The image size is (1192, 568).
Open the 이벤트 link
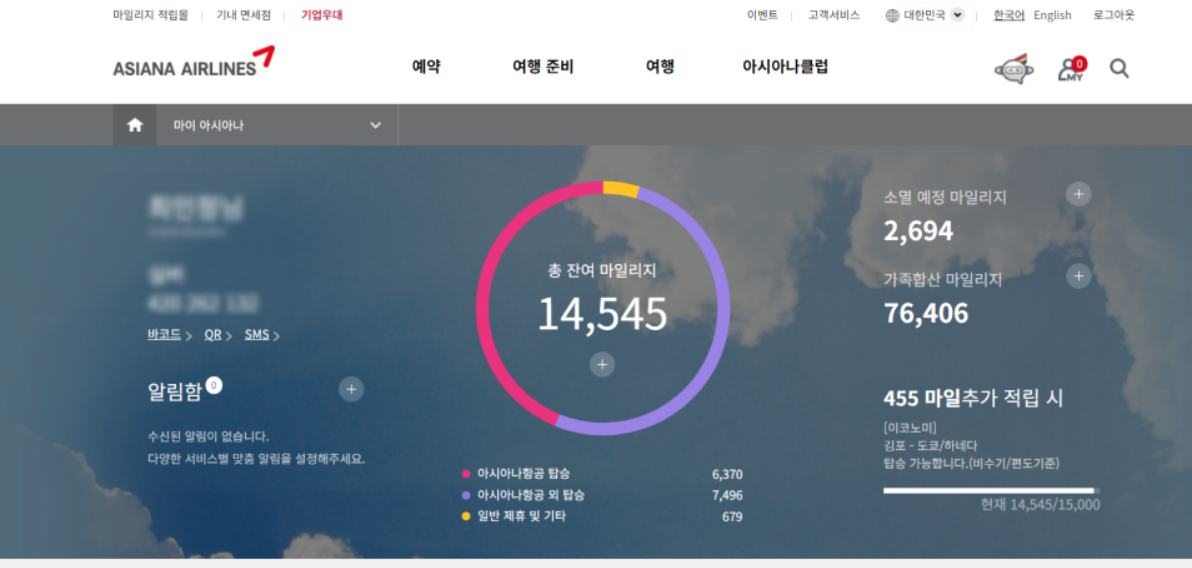pyautogui.click(x=762, y=15)
